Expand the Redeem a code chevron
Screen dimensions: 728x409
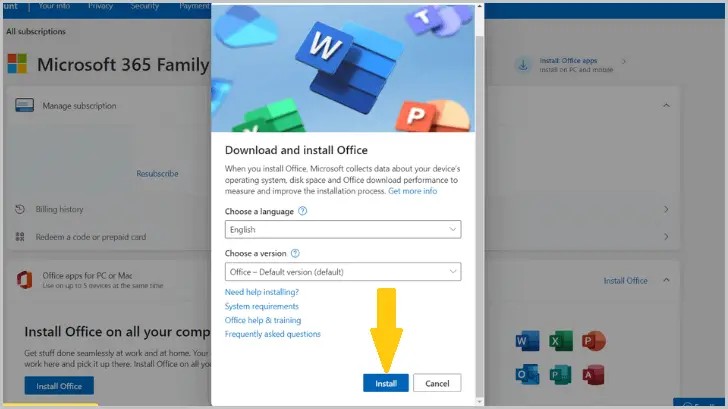(x=666, y=237)
